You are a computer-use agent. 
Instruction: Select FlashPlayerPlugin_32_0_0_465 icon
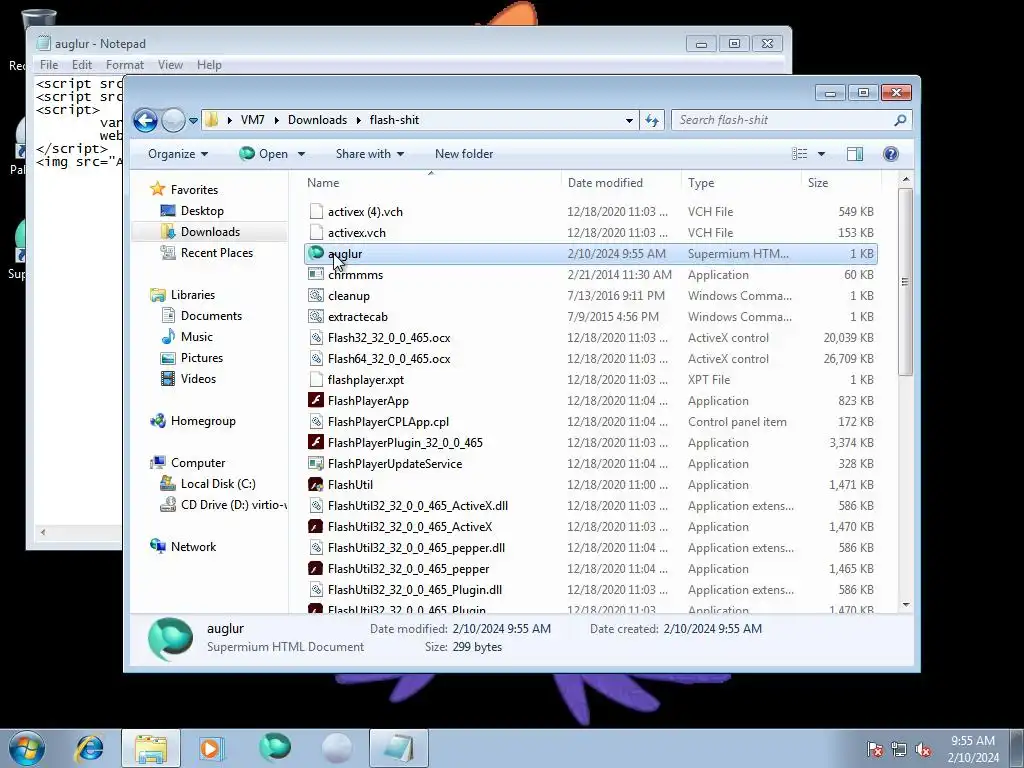tap(316, 442)
